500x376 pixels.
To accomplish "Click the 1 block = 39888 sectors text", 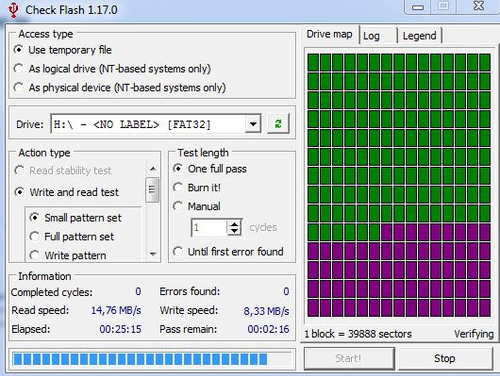I will click(358, 334).
